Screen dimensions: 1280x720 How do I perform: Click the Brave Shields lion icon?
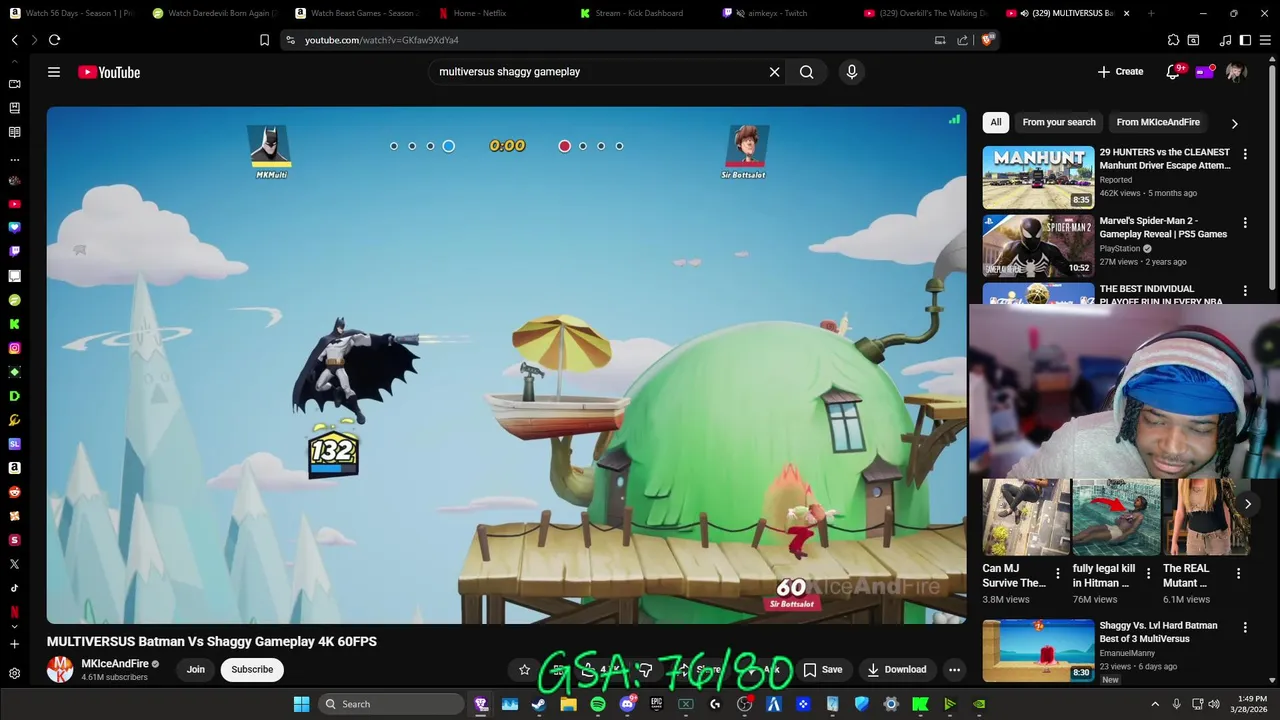point(988,40)
